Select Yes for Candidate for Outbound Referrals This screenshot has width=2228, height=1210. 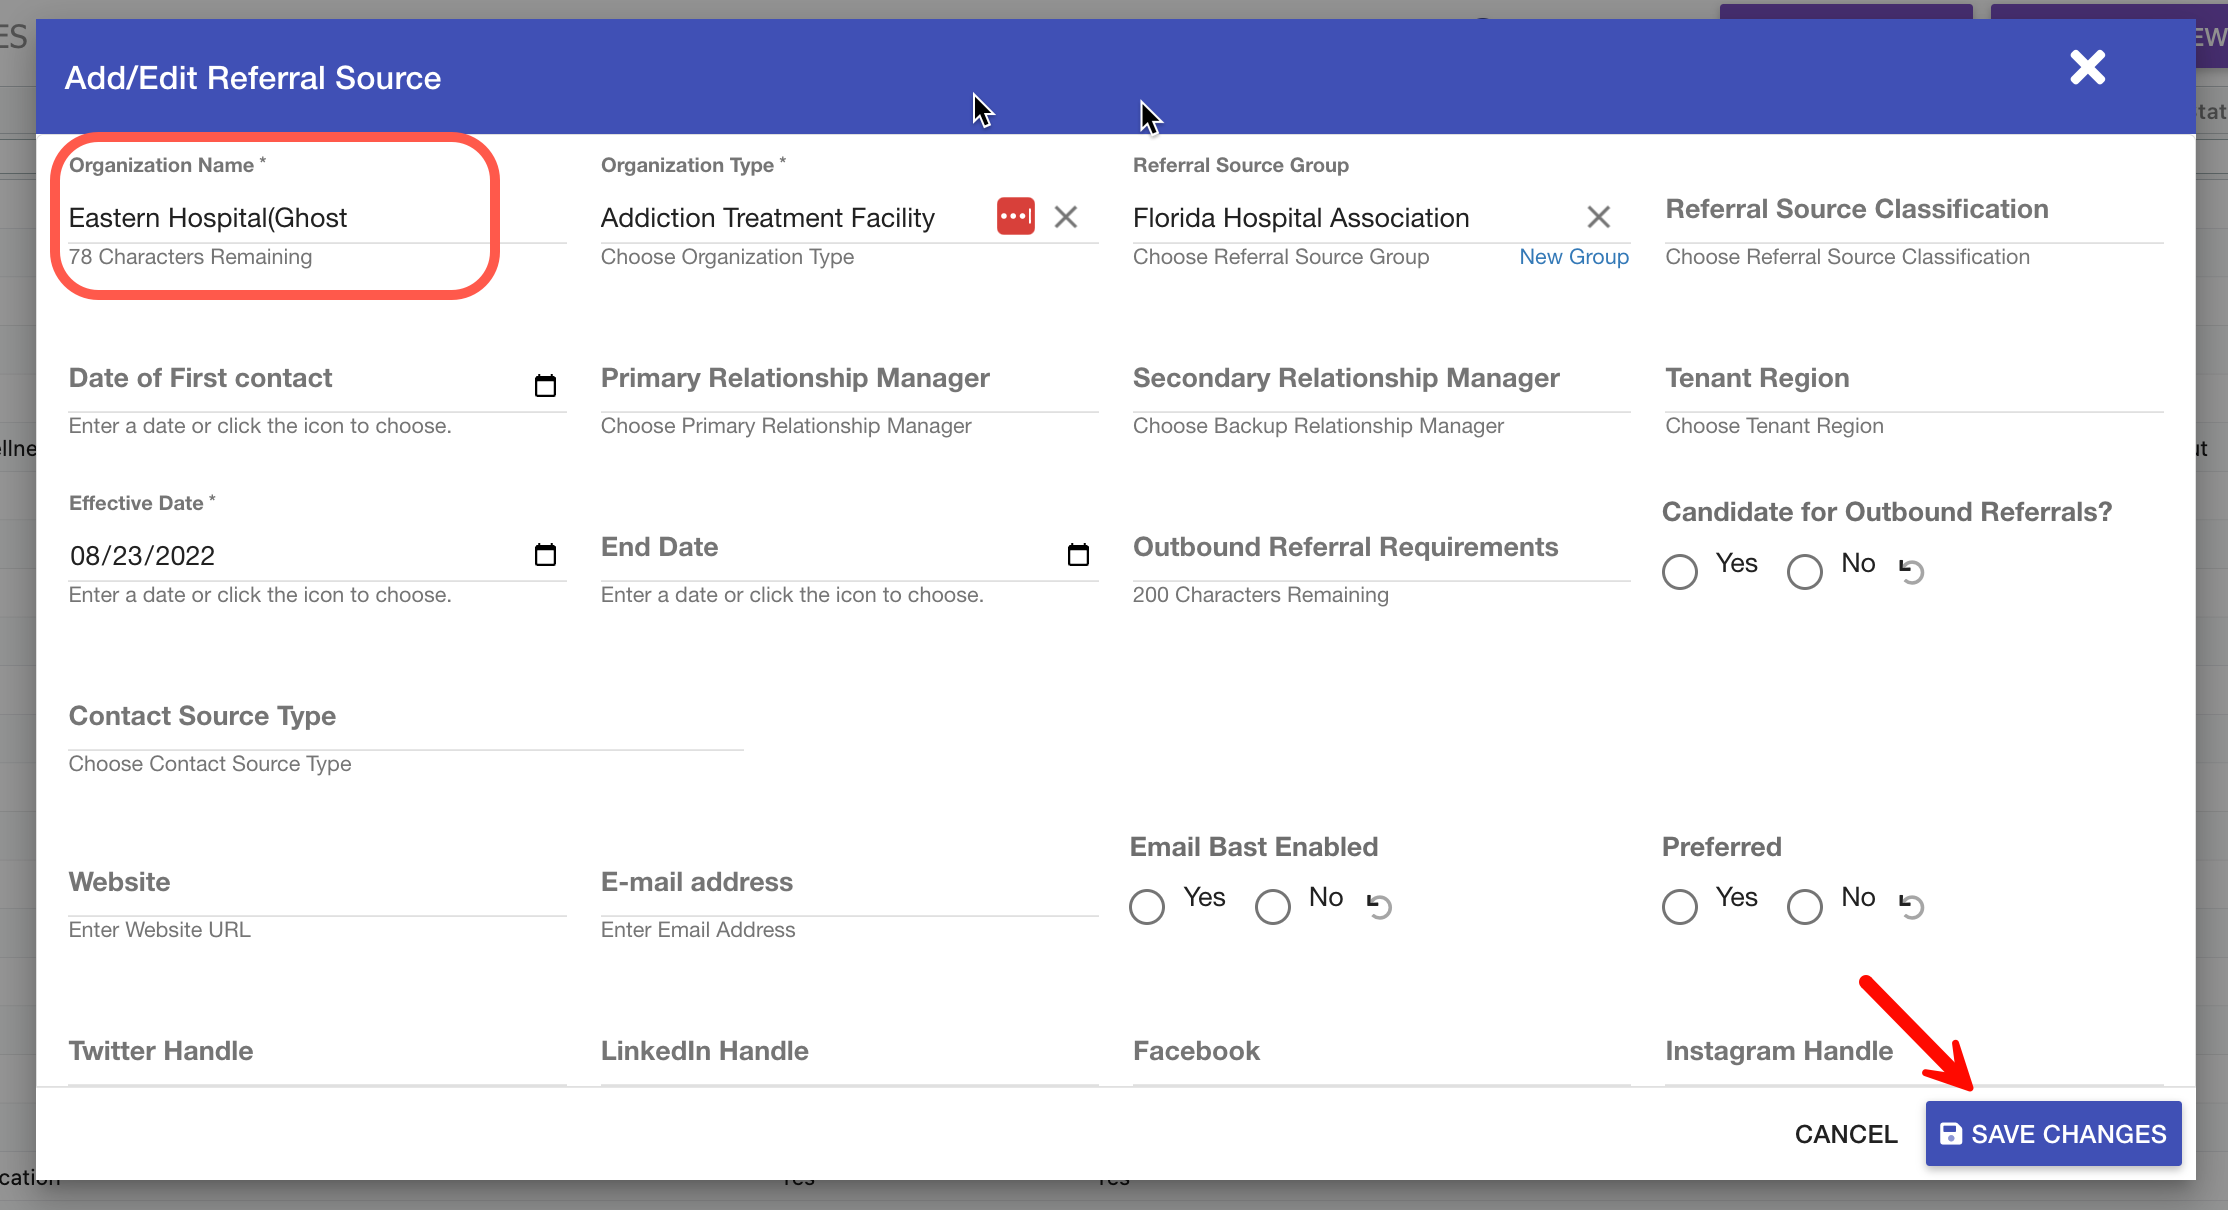[1680, 572]
